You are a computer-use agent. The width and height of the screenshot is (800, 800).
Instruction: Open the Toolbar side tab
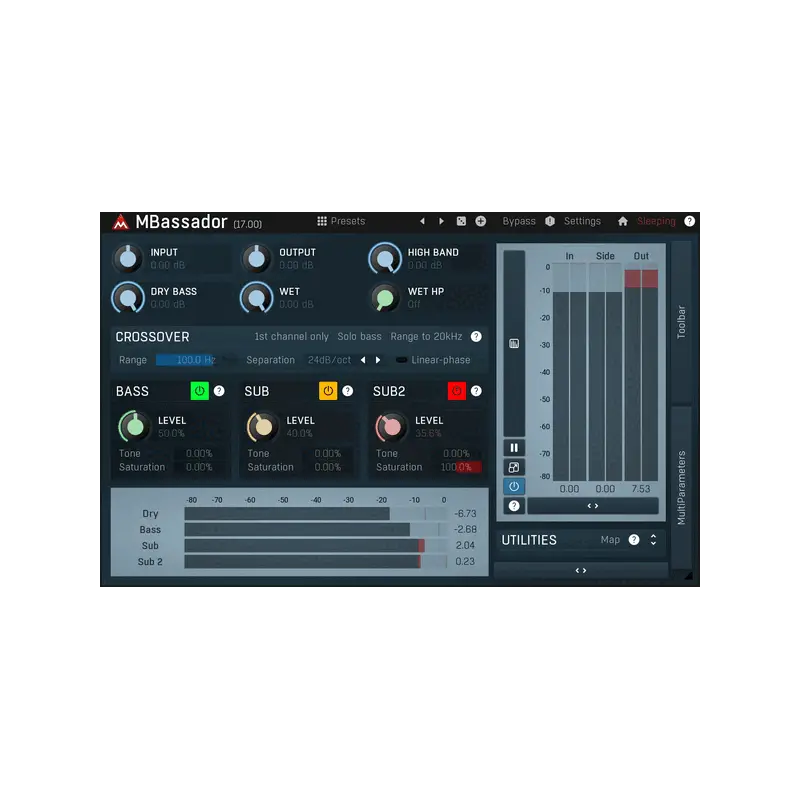pyautogui.click(x=681, y=322)
